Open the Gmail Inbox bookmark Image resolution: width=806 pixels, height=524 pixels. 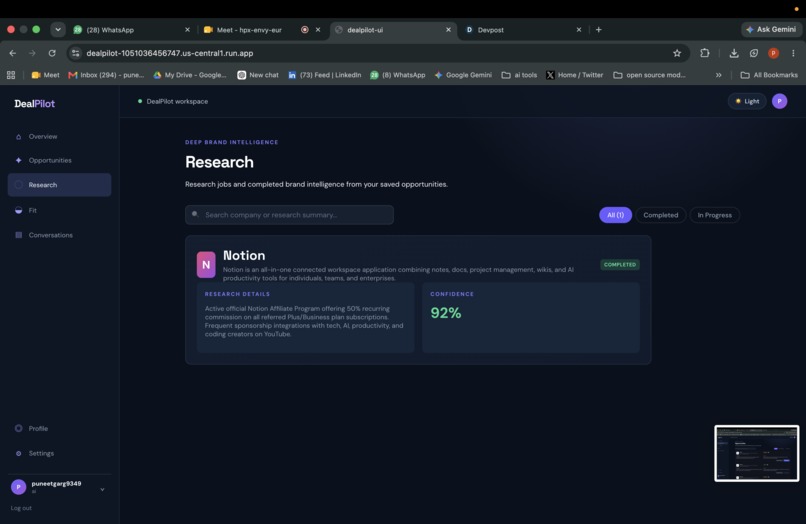(106, 75)
